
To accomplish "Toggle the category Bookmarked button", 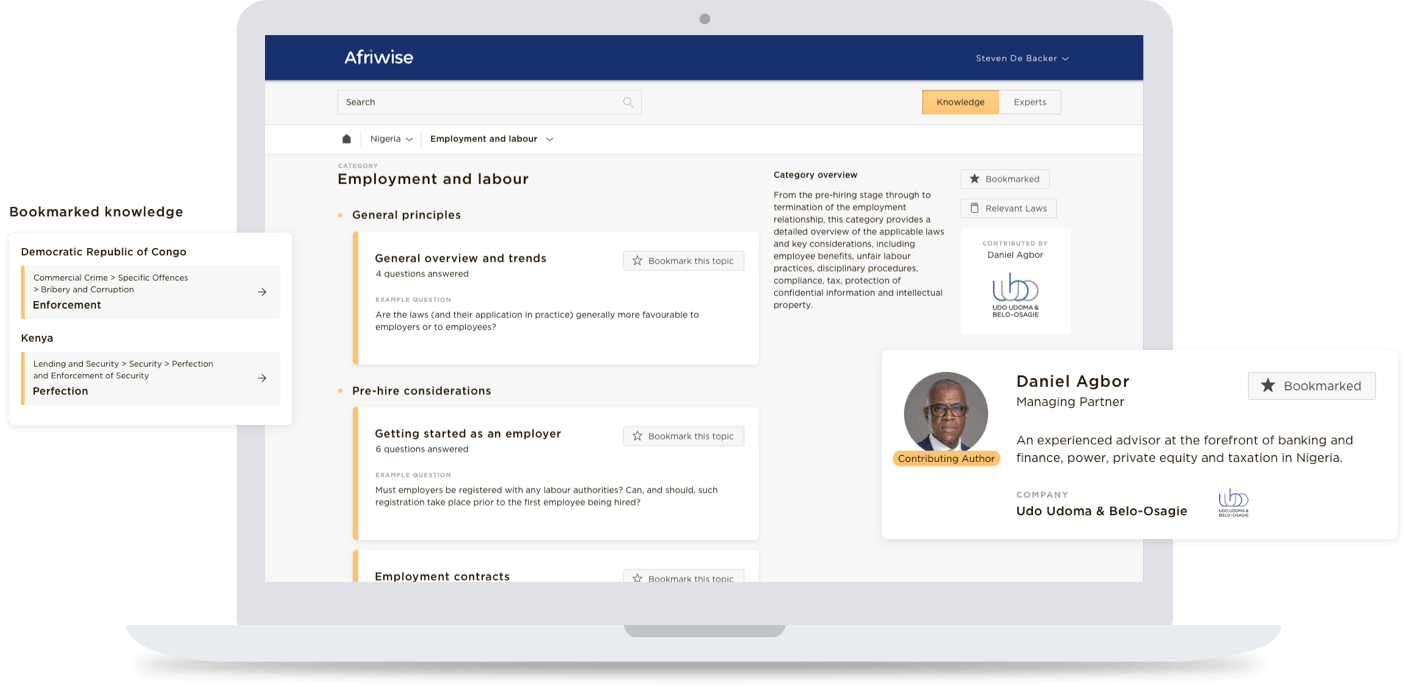I will pyautogui.click(x=1005, y=179).
